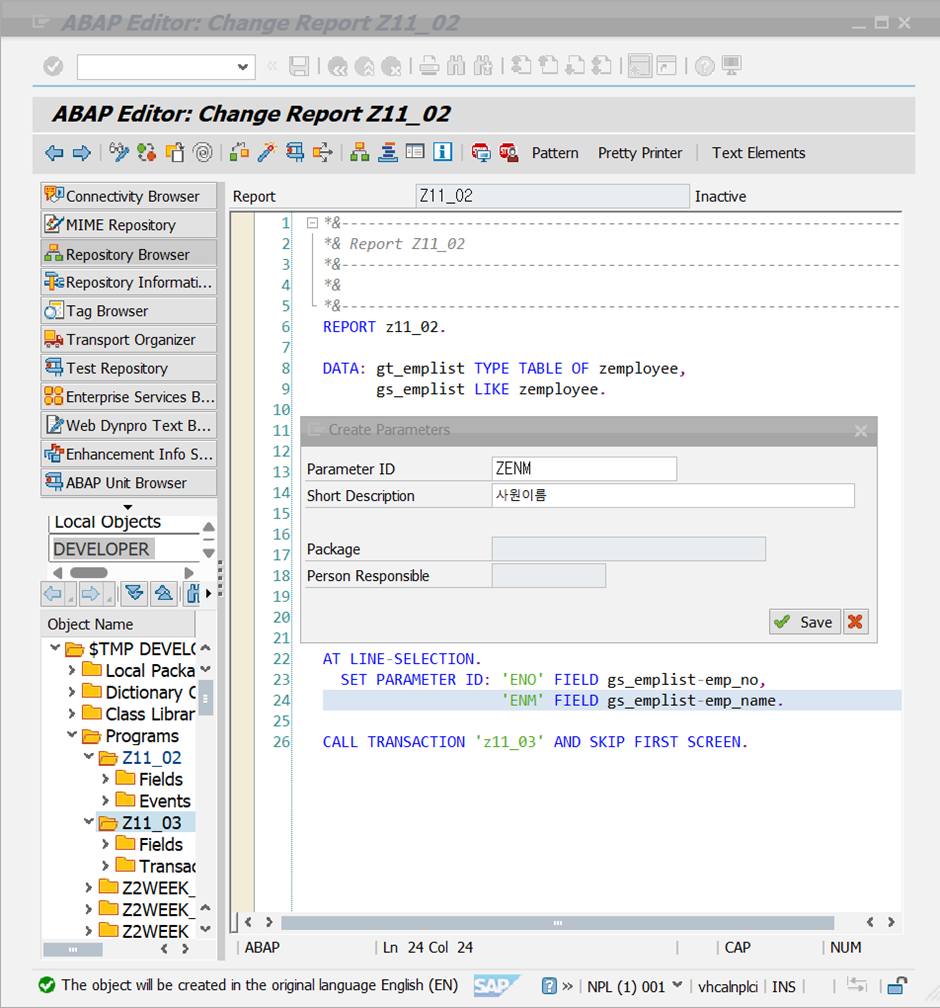The width and height of the screenshot is (940, 1008).
Task: Expand the Local Package folder node
Action: (72, 670)
